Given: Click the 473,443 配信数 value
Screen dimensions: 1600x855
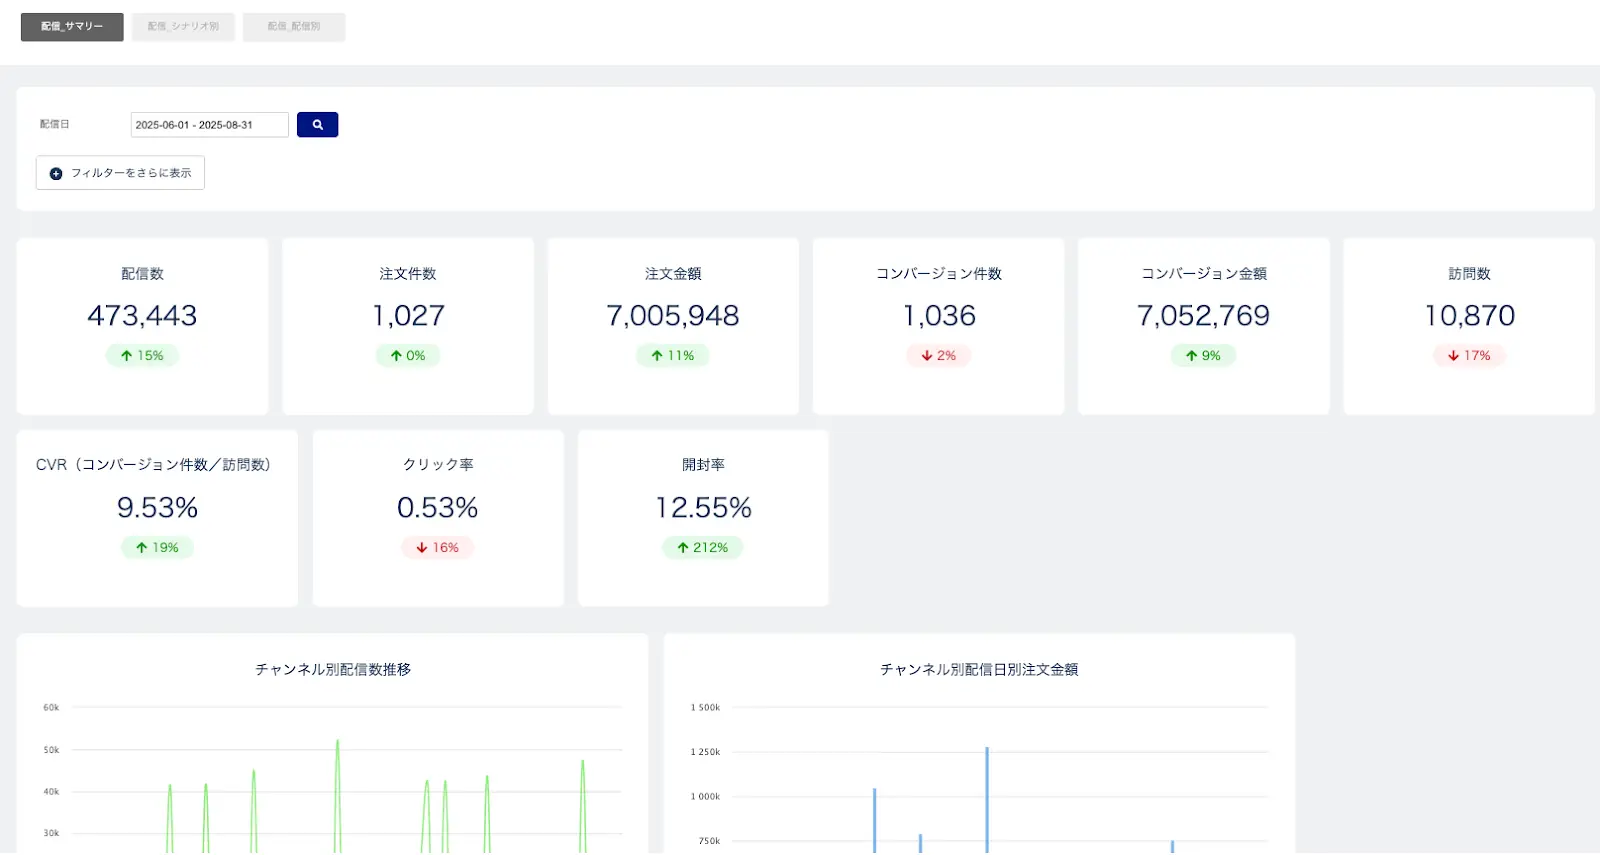Looking at the screenshot, I should pyautogui.click(x=142, y=316).
